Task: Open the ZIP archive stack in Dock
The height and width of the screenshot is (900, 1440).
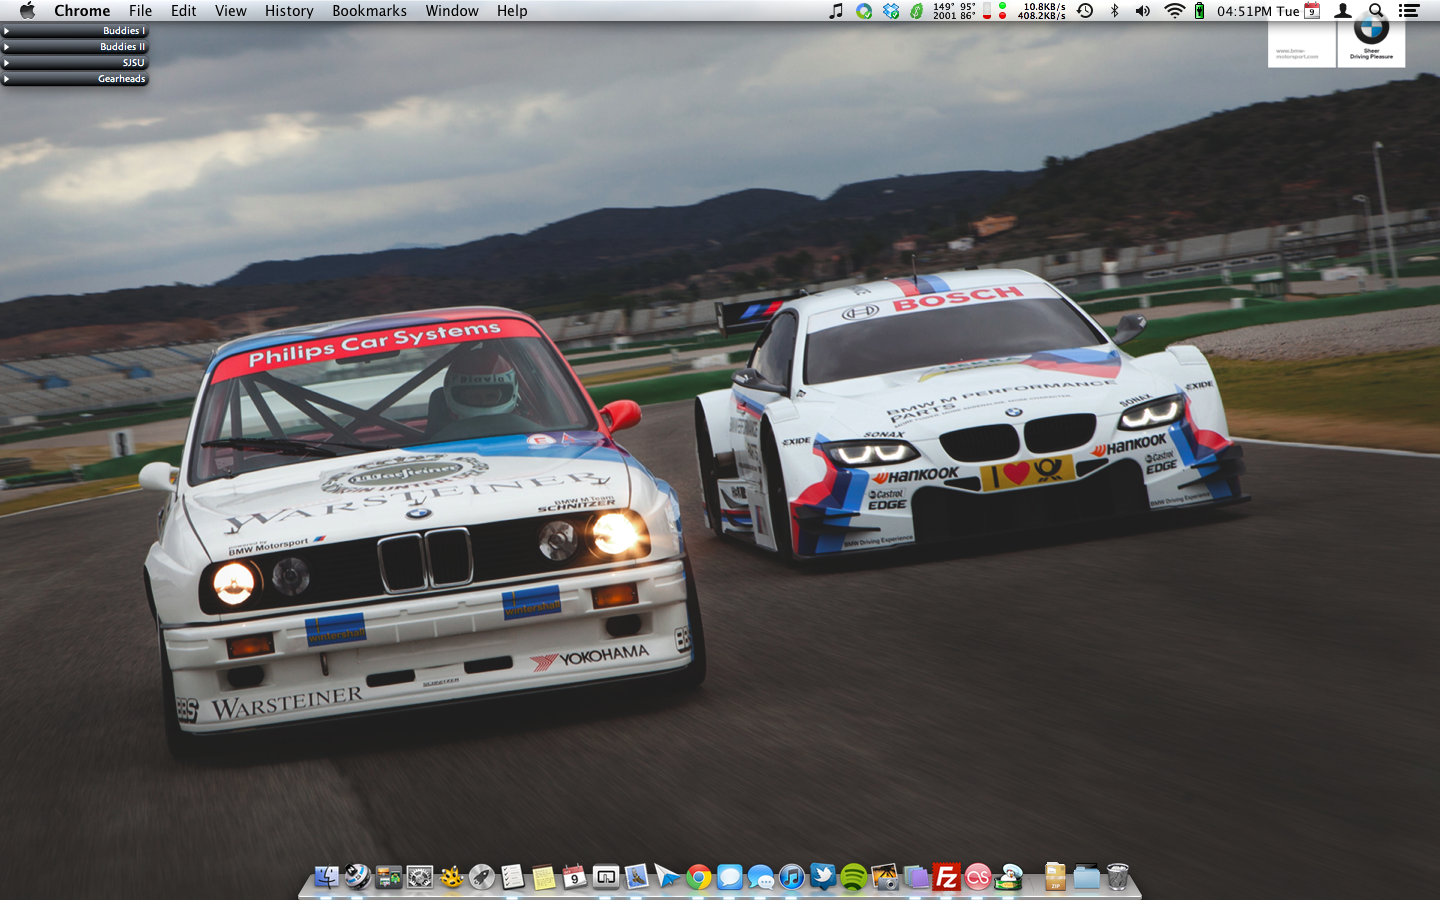Action: (1055, 877)
